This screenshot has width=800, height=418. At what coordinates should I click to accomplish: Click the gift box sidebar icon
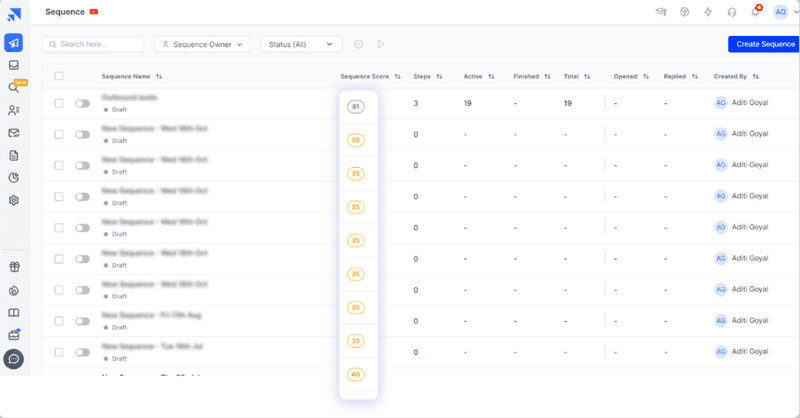point(14,267)
